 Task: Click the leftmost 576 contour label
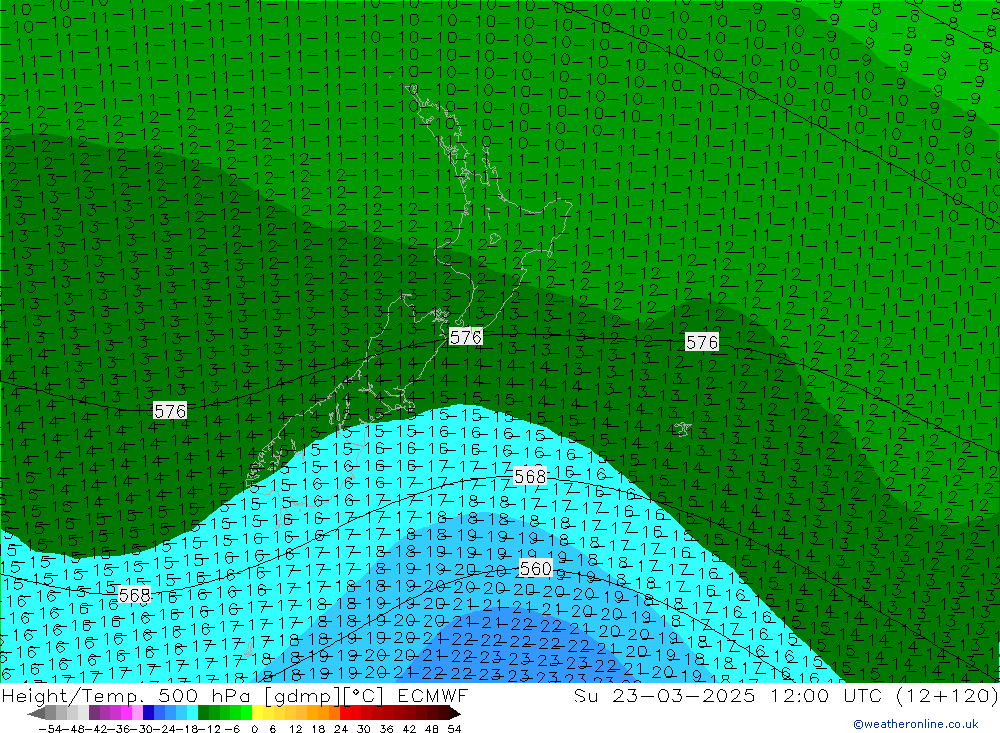[x=170, y=411]
